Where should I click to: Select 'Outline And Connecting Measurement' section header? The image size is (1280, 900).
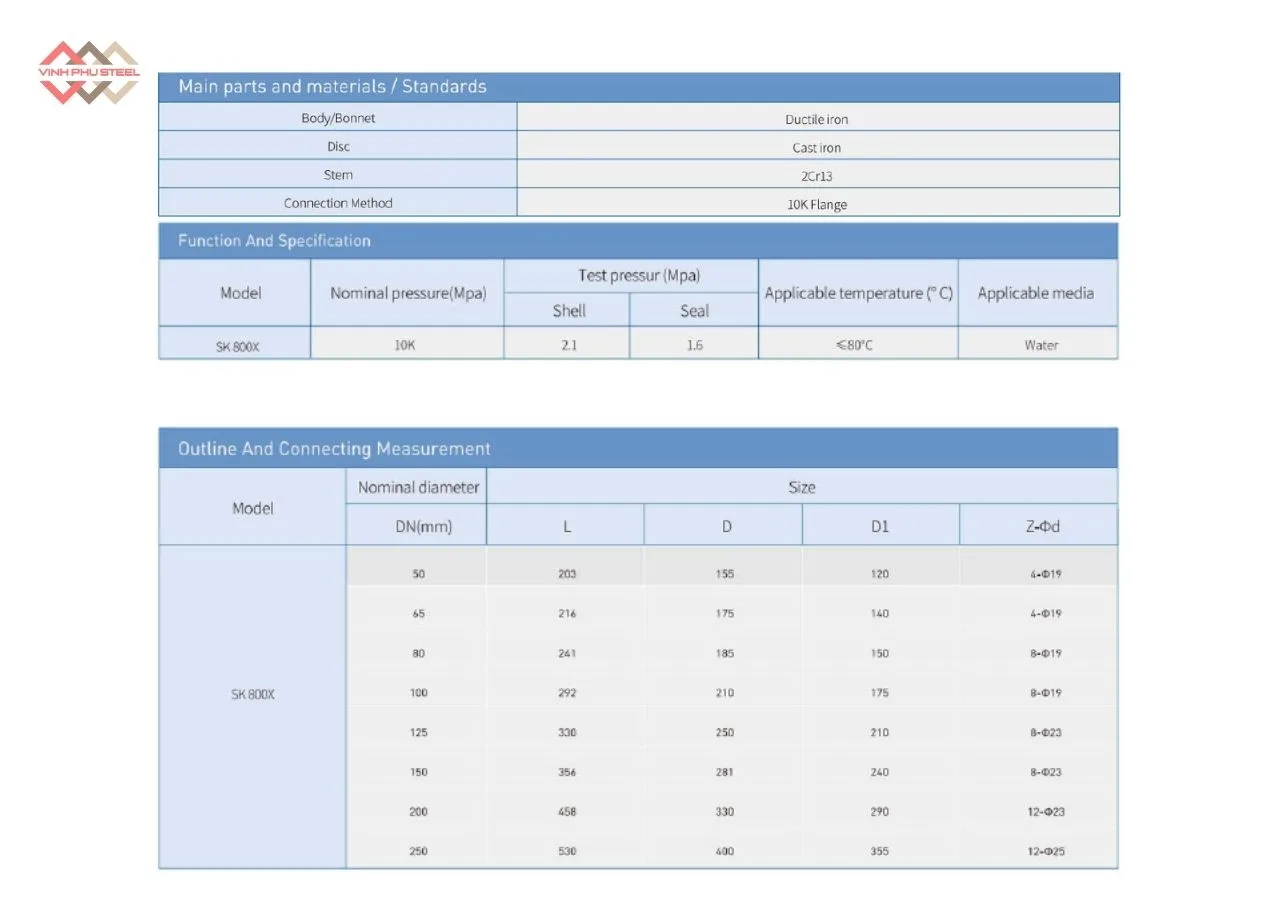(x=334, y=449)
